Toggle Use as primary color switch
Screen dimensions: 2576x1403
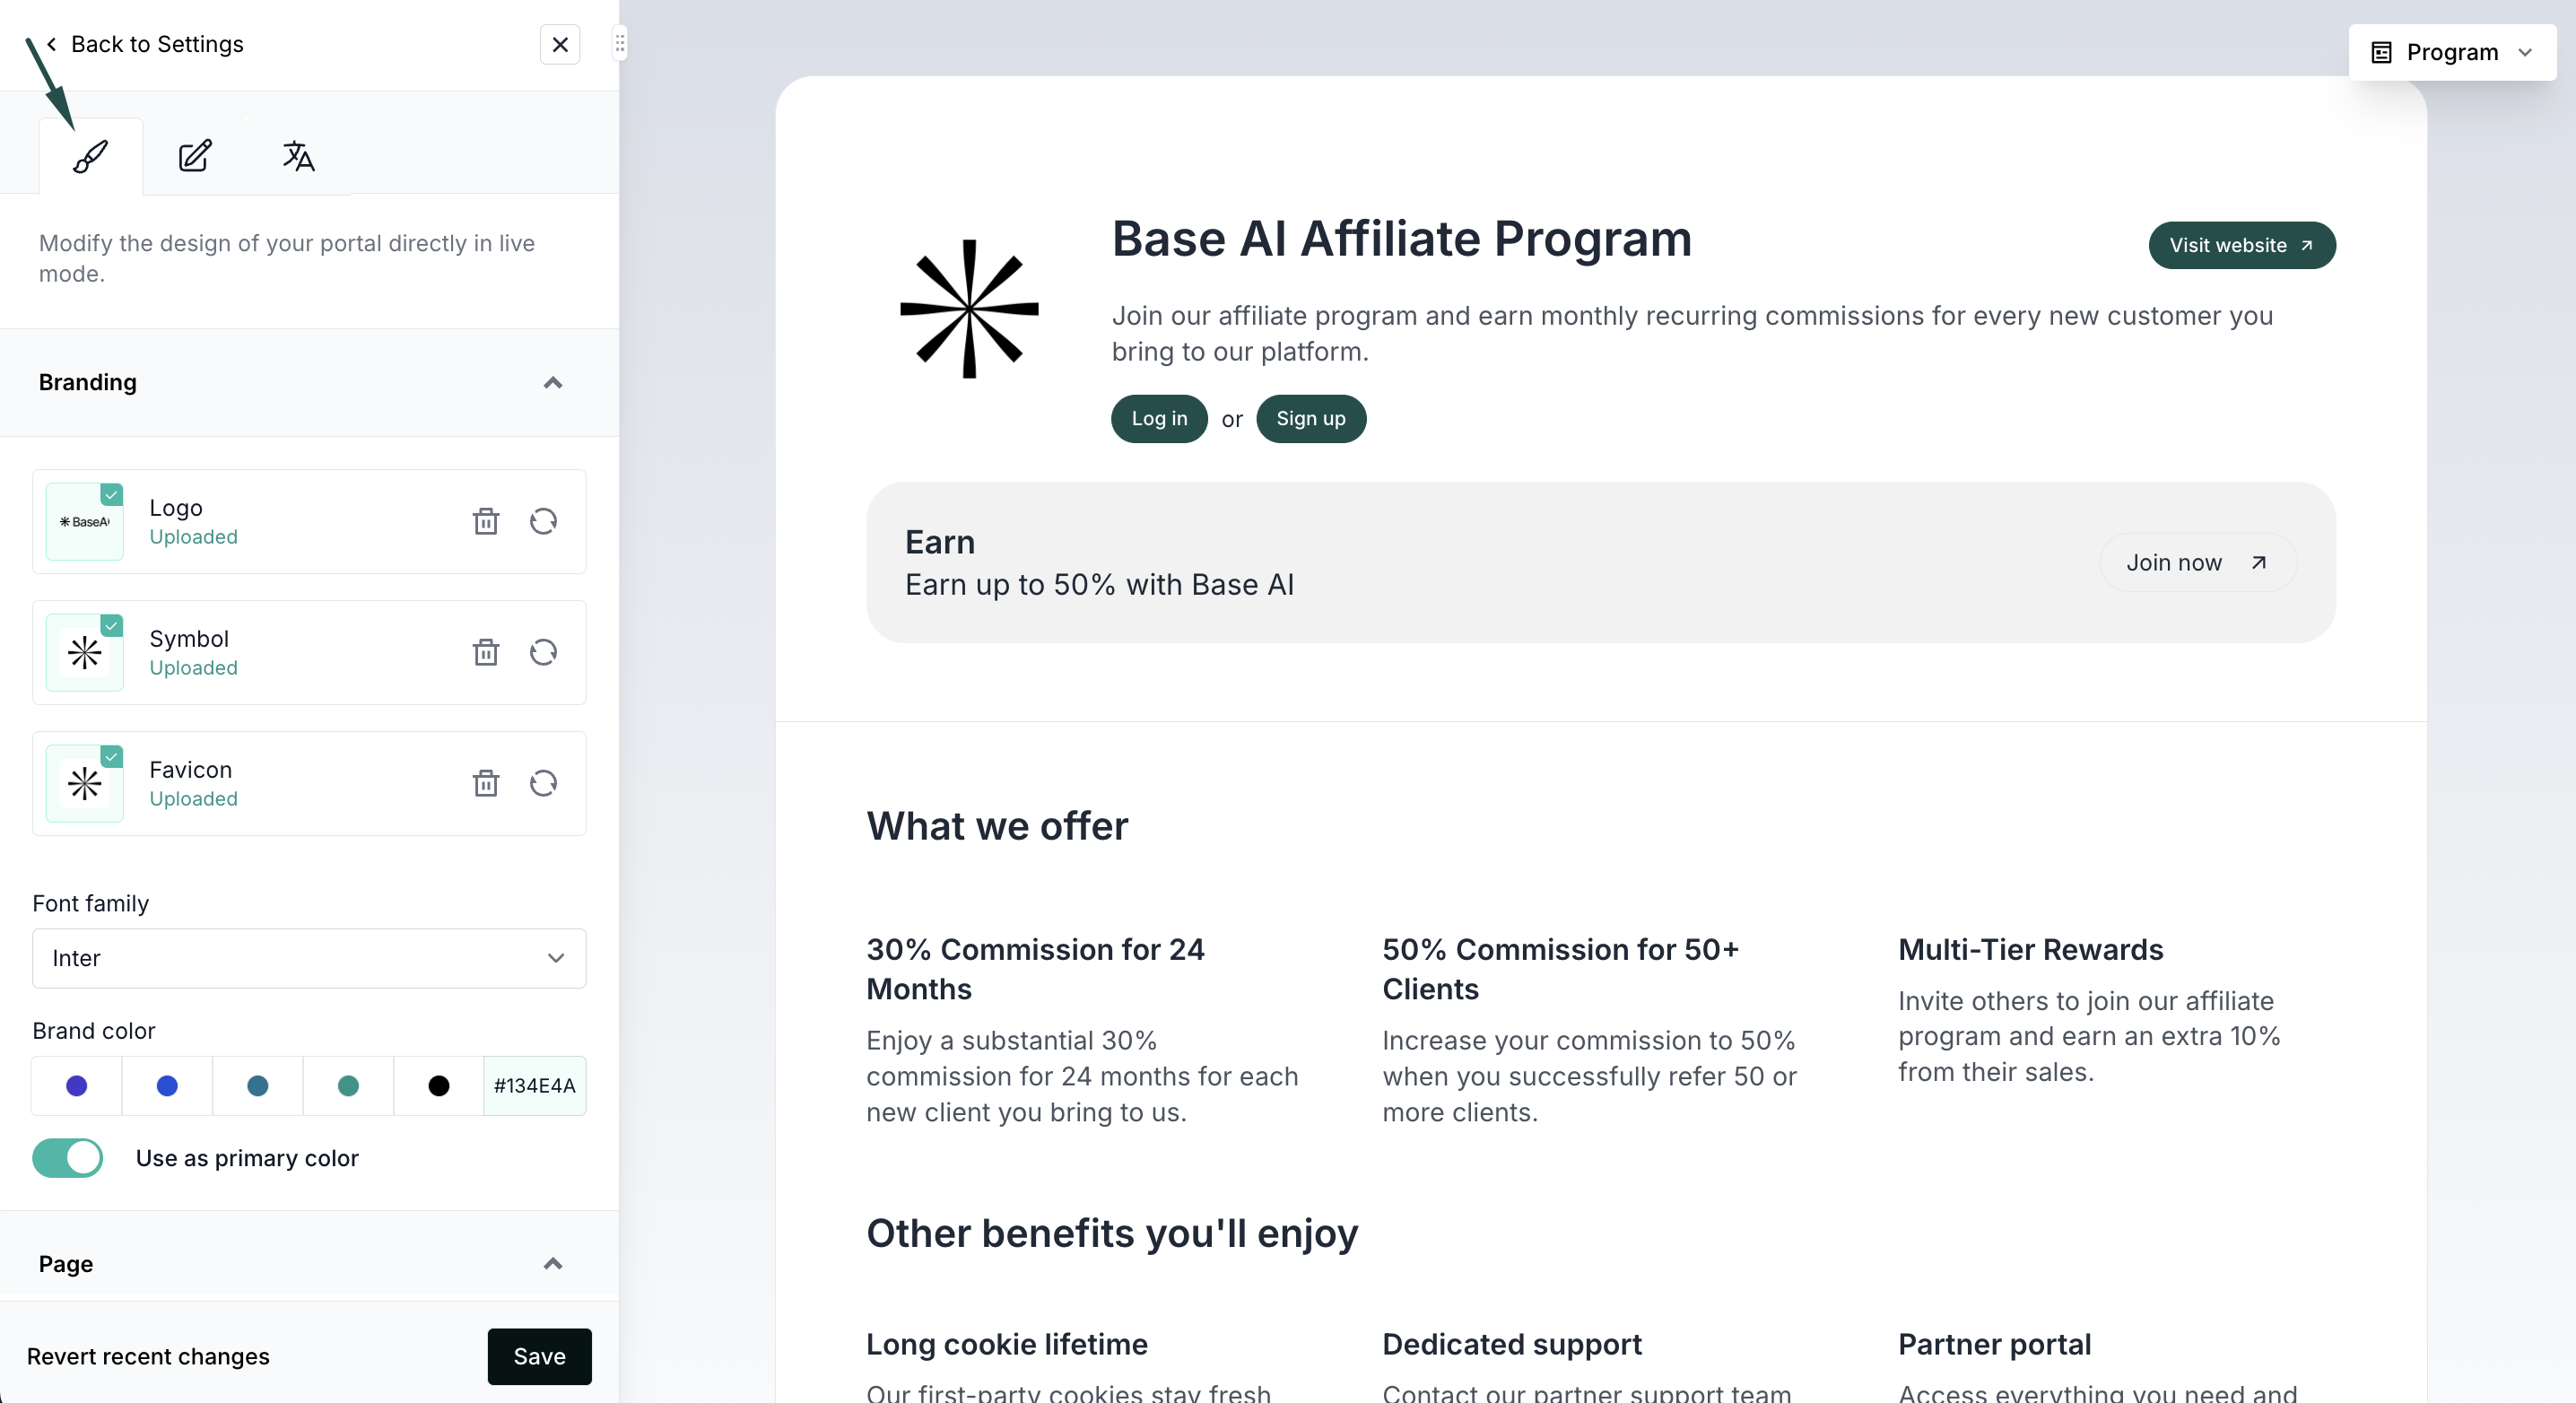click(x=68, y=1158)
